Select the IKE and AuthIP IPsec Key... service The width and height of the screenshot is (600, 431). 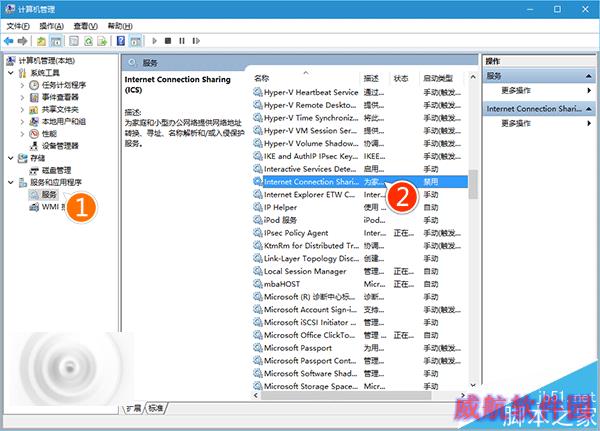pyautogui.click(x=360, y=156)
